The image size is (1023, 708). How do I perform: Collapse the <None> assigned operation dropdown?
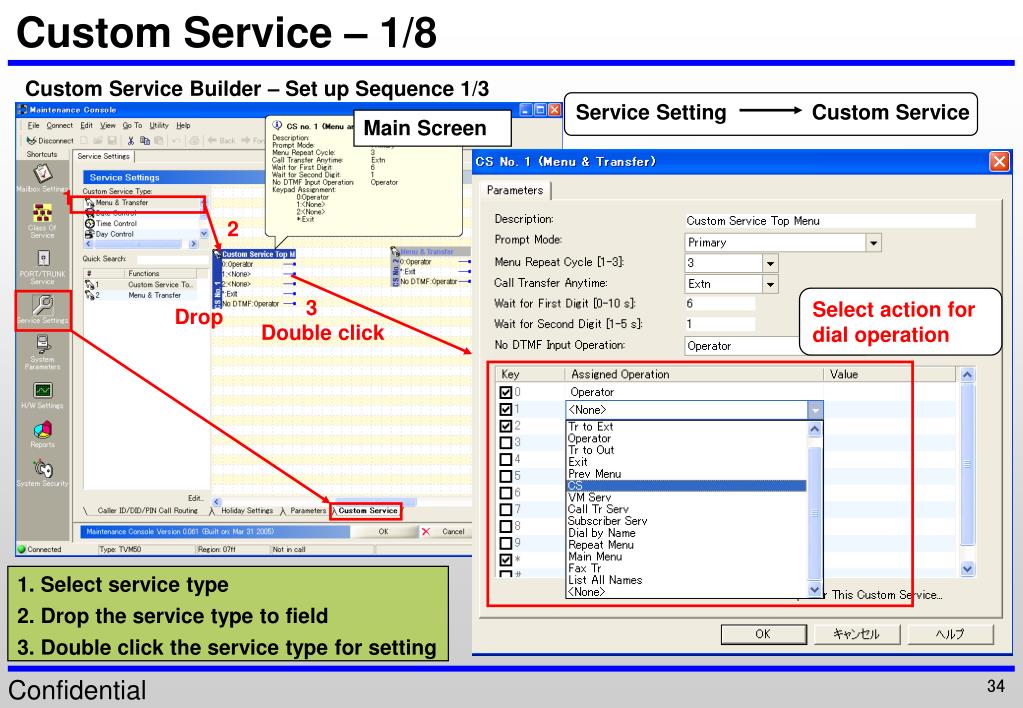coord(815,410)
